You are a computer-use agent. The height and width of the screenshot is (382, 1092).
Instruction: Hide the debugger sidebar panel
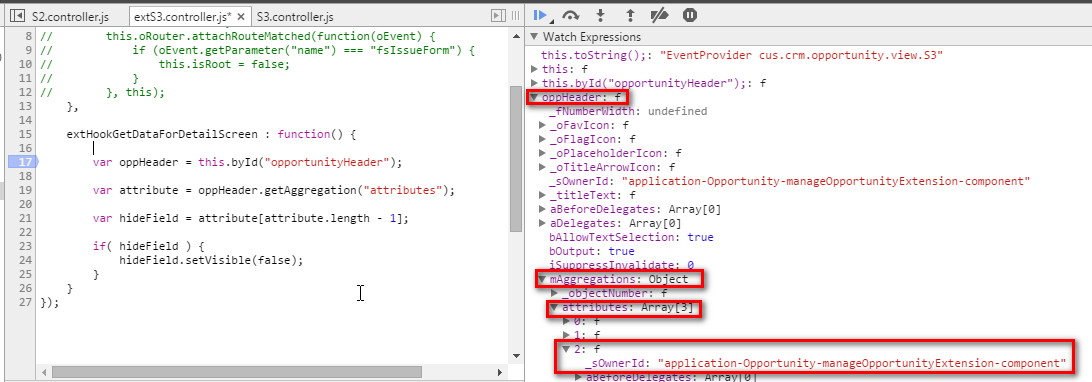pos(499,15)
